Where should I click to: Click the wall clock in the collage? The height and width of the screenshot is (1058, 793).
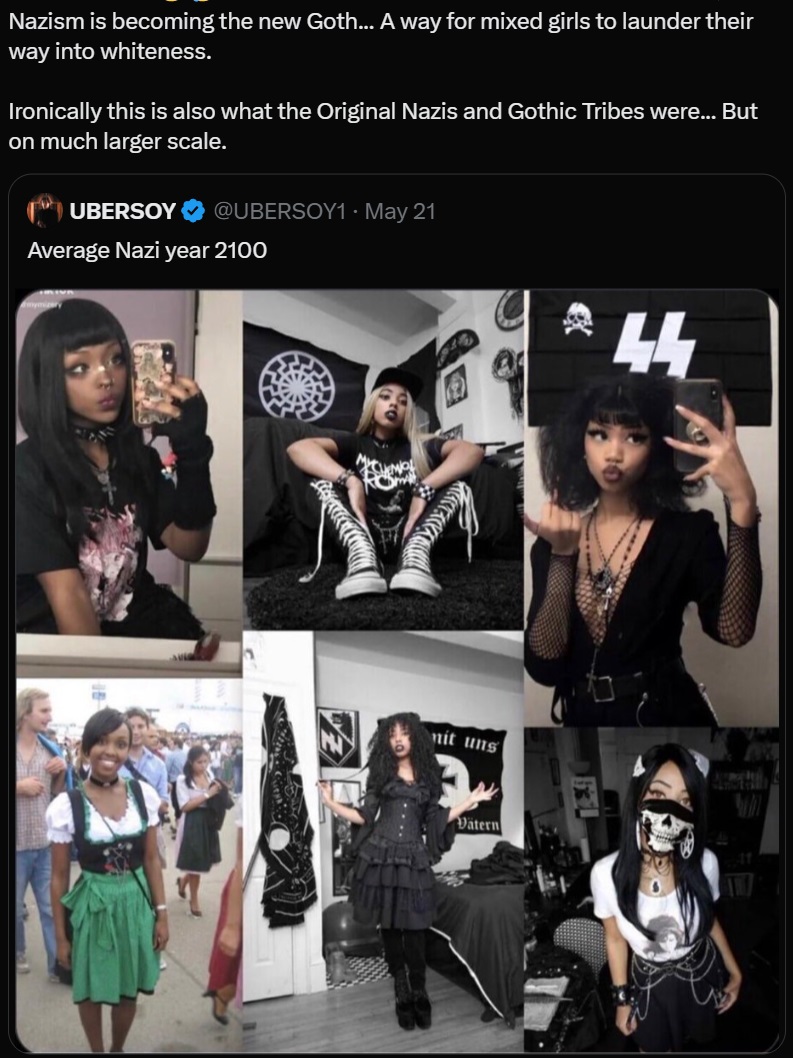510,310
